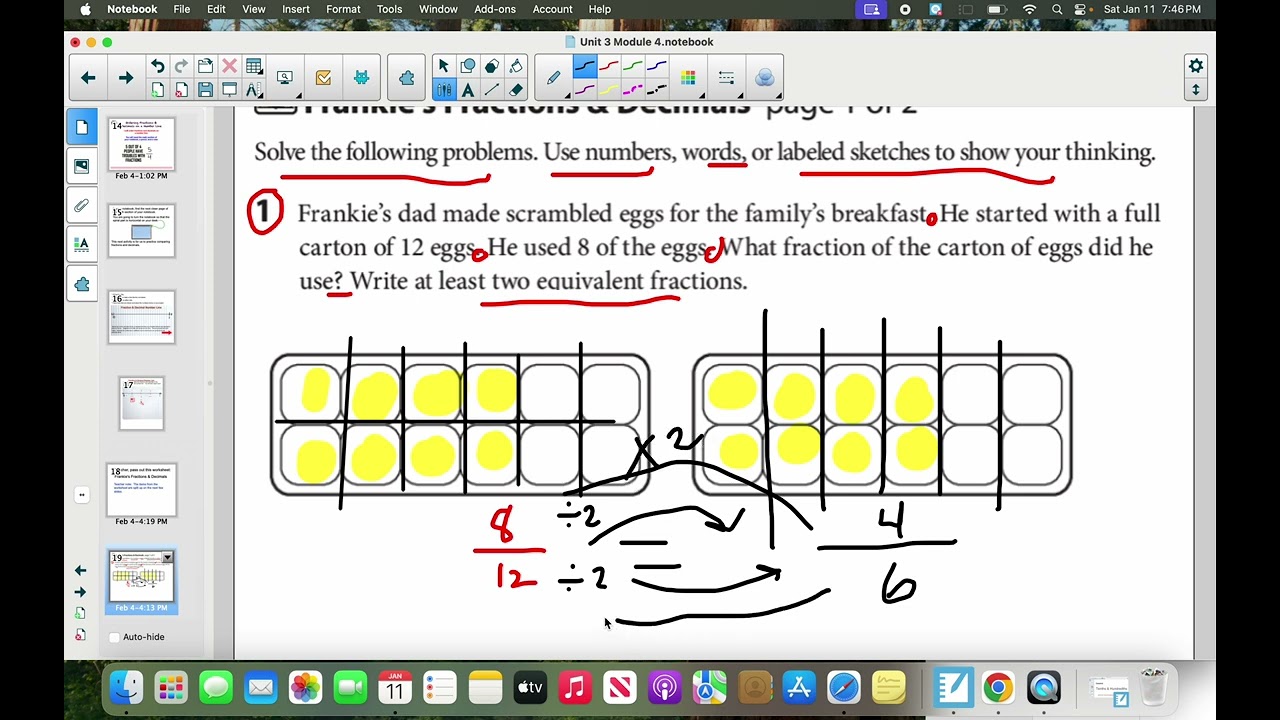1280x720 pixels.
Task: Open the Gallery sidebar tab
Action: click(x=82, y=166)
